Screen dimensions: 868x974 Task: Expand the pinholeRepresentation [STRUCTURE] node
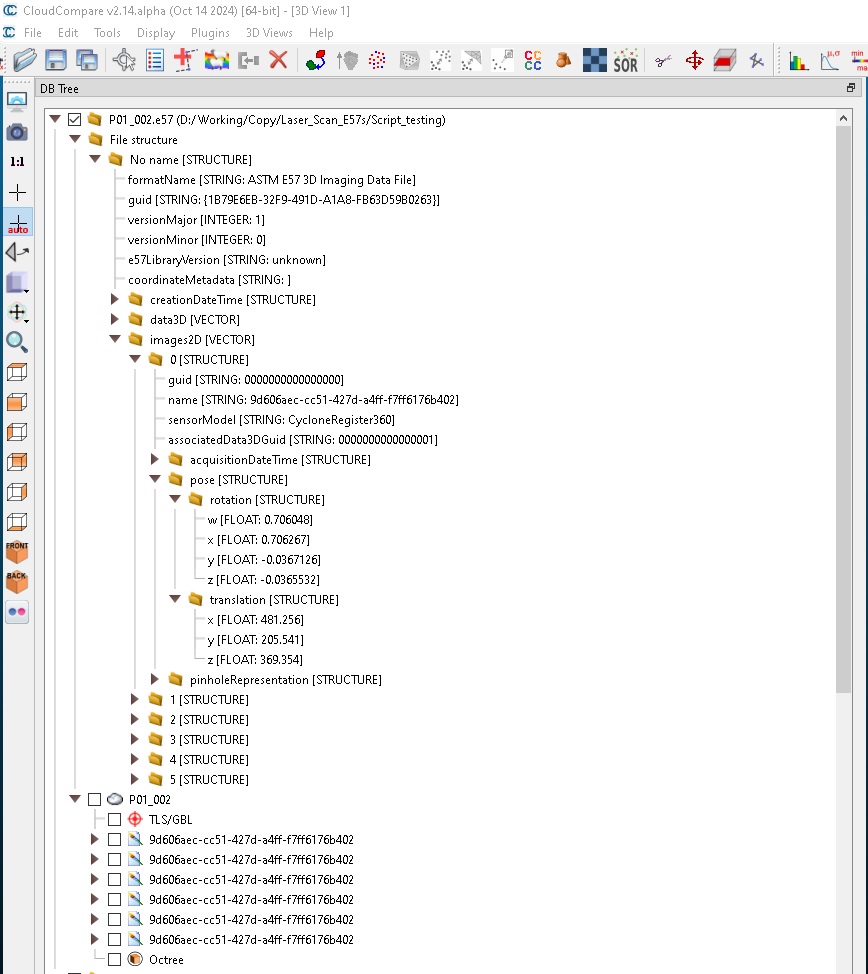click(x=155, y=680)
